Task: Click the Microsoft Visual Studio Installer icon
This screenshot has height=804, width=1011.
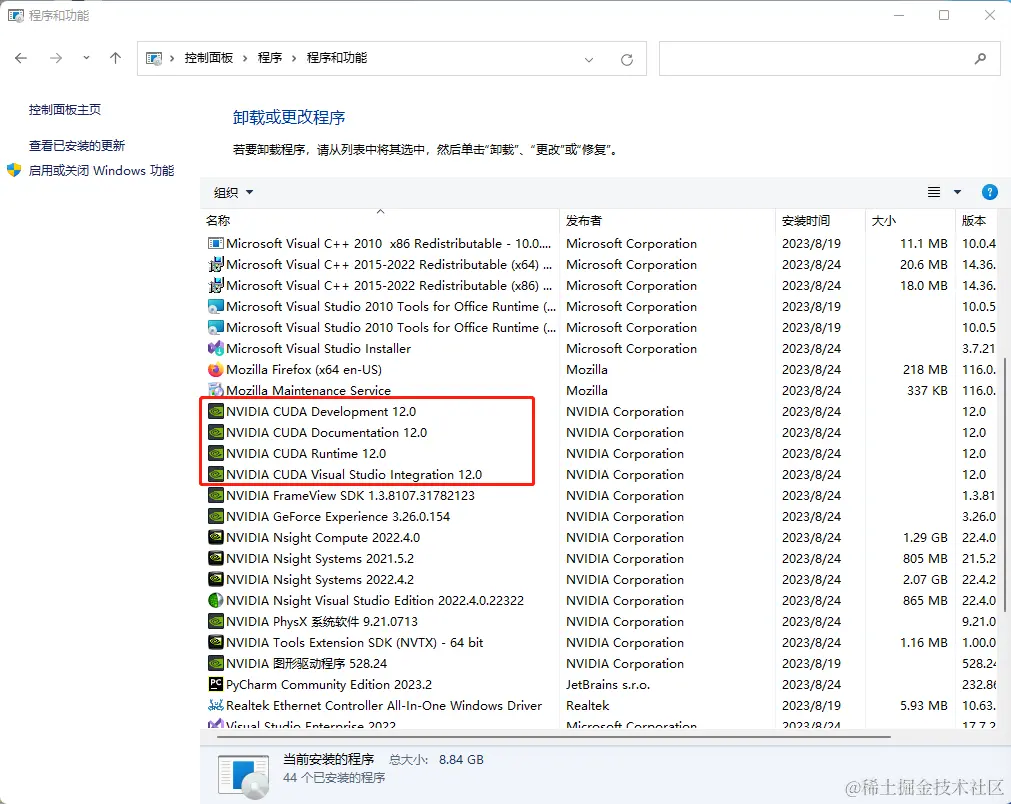Action: 214,348
